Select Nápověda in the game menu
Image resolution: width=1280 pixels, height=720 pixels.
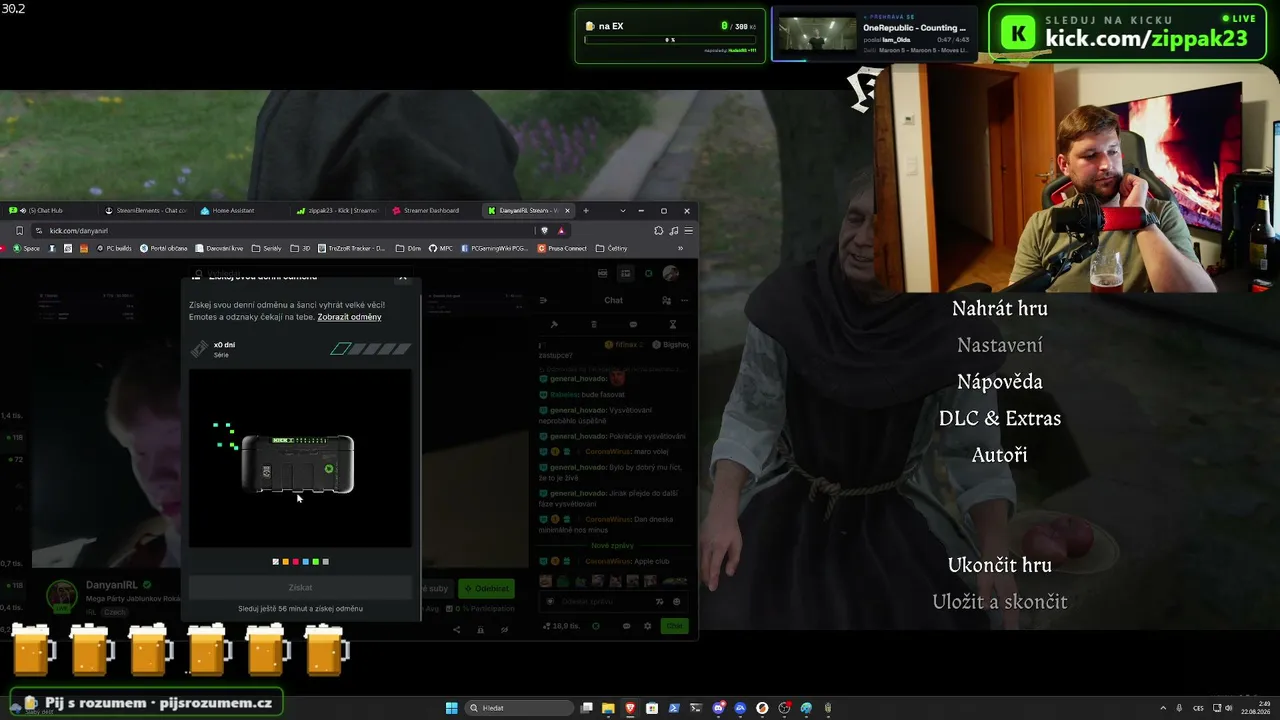point(999,381)
